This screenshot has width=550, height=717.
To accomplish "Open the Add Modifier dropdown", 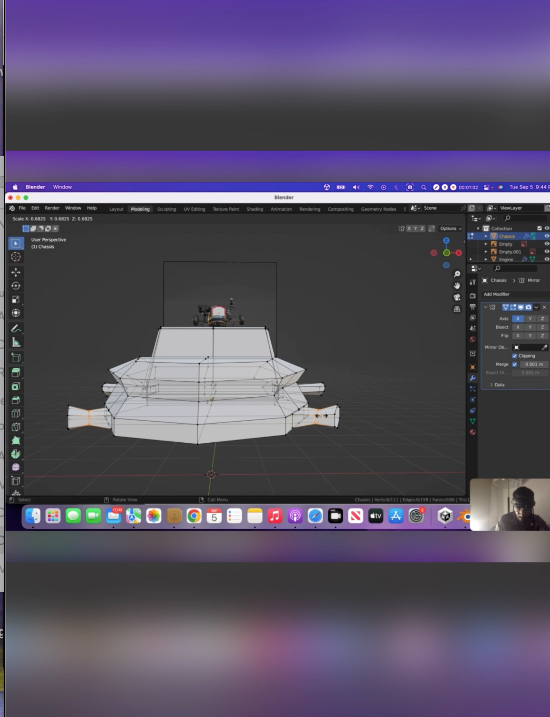I will (516, 294).
